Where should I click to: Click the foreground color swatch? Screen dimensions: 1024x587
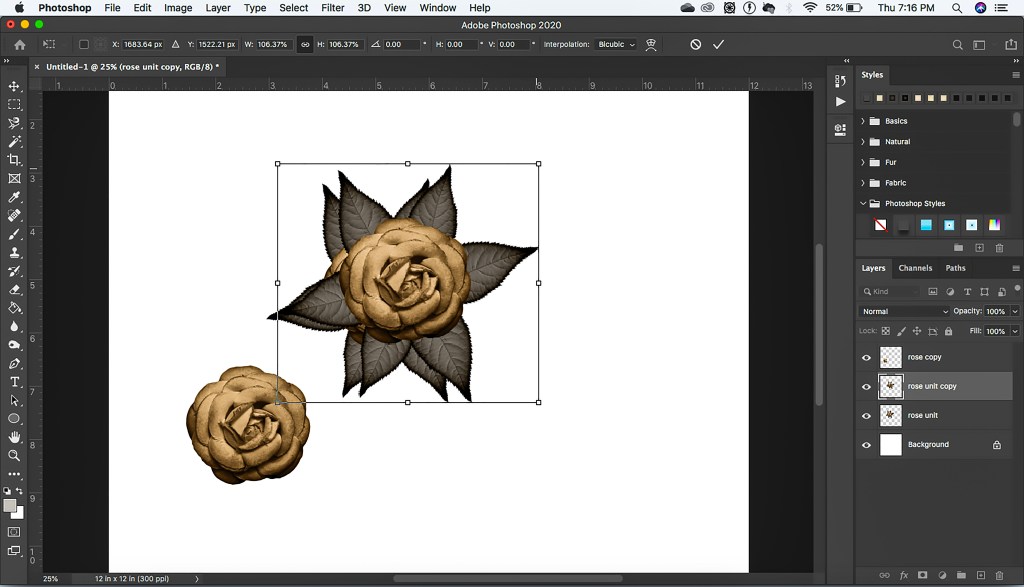pyautogui.click(x=10, y=505)
